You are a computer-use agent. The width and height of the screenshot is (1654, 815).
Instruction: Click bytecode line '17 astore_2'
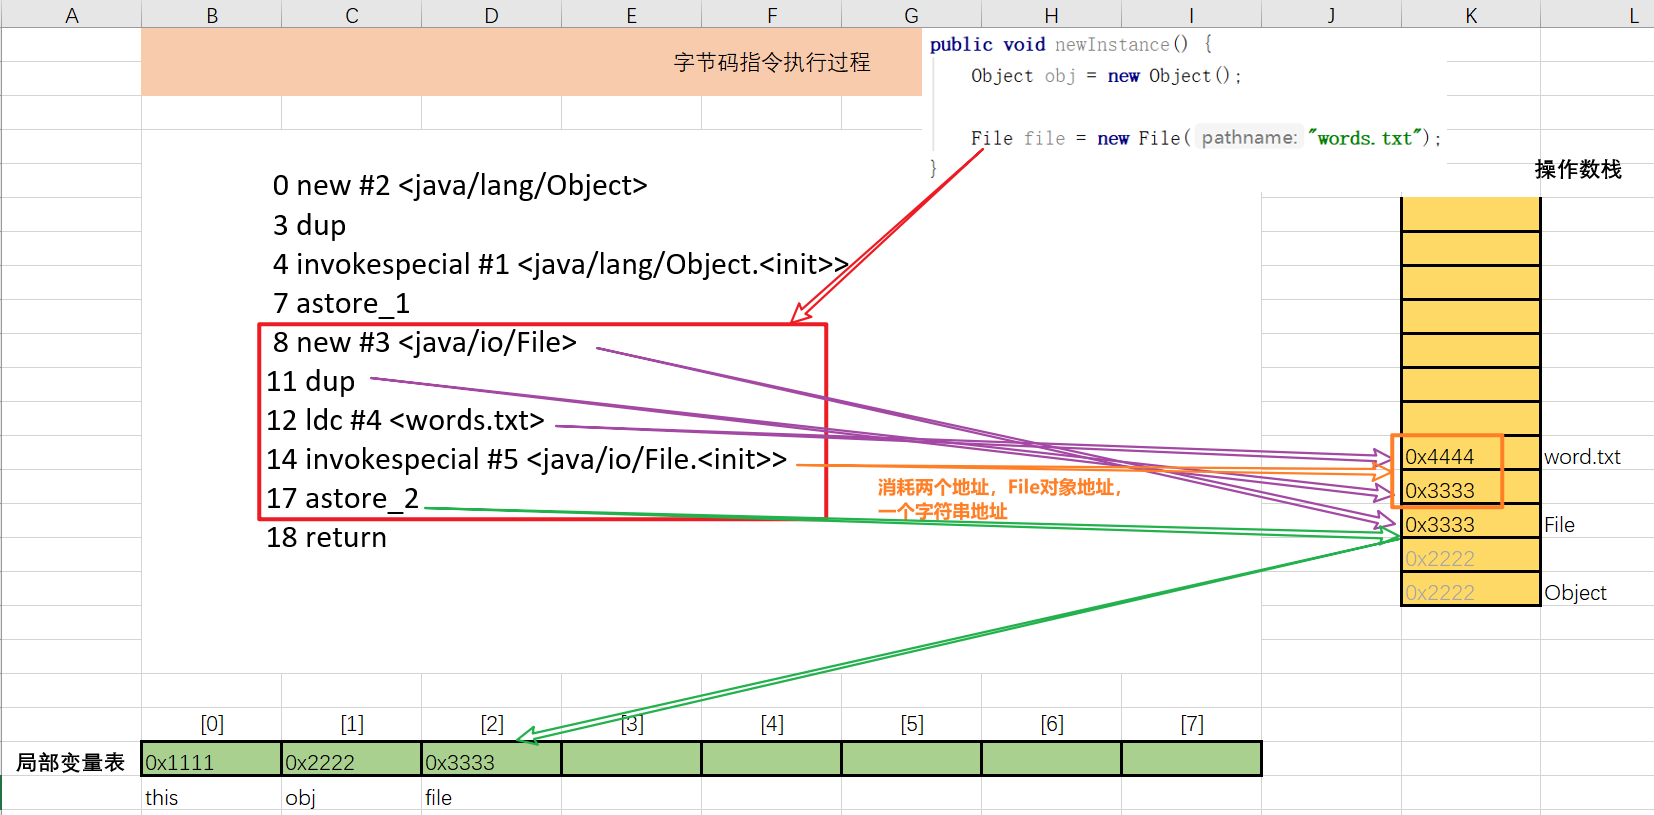tap(342, 498)
